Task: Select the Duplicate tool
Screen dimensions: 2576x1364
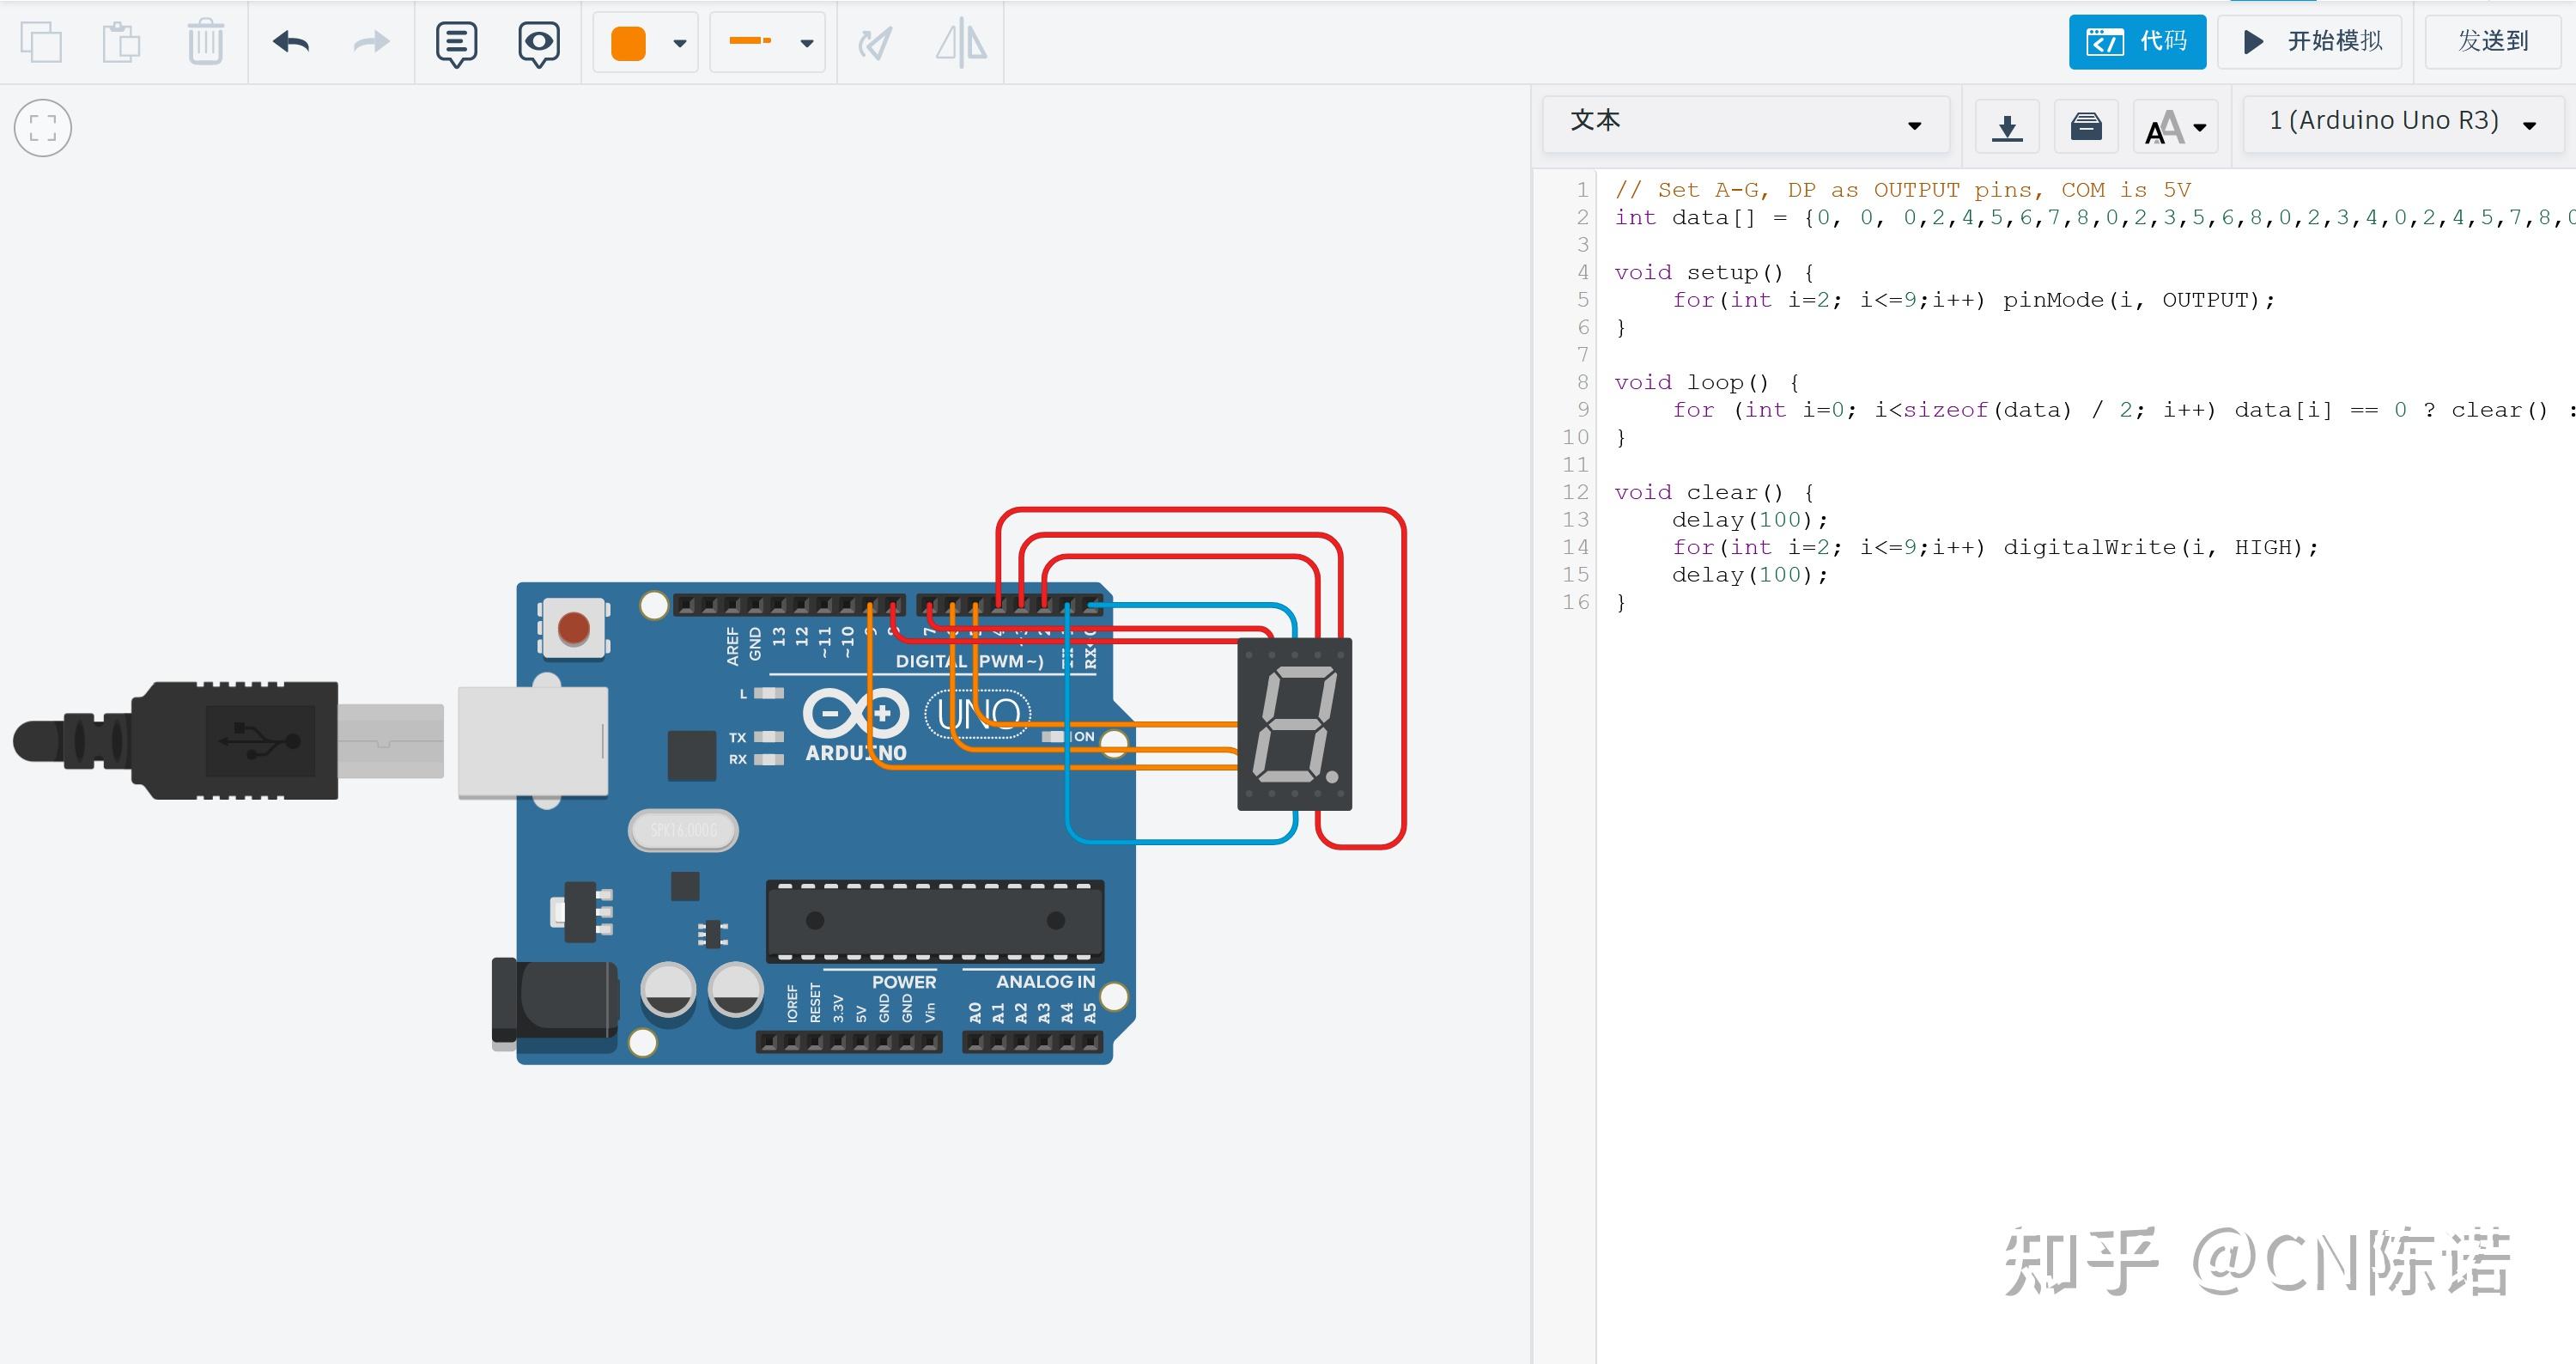Action: (42, 42)
